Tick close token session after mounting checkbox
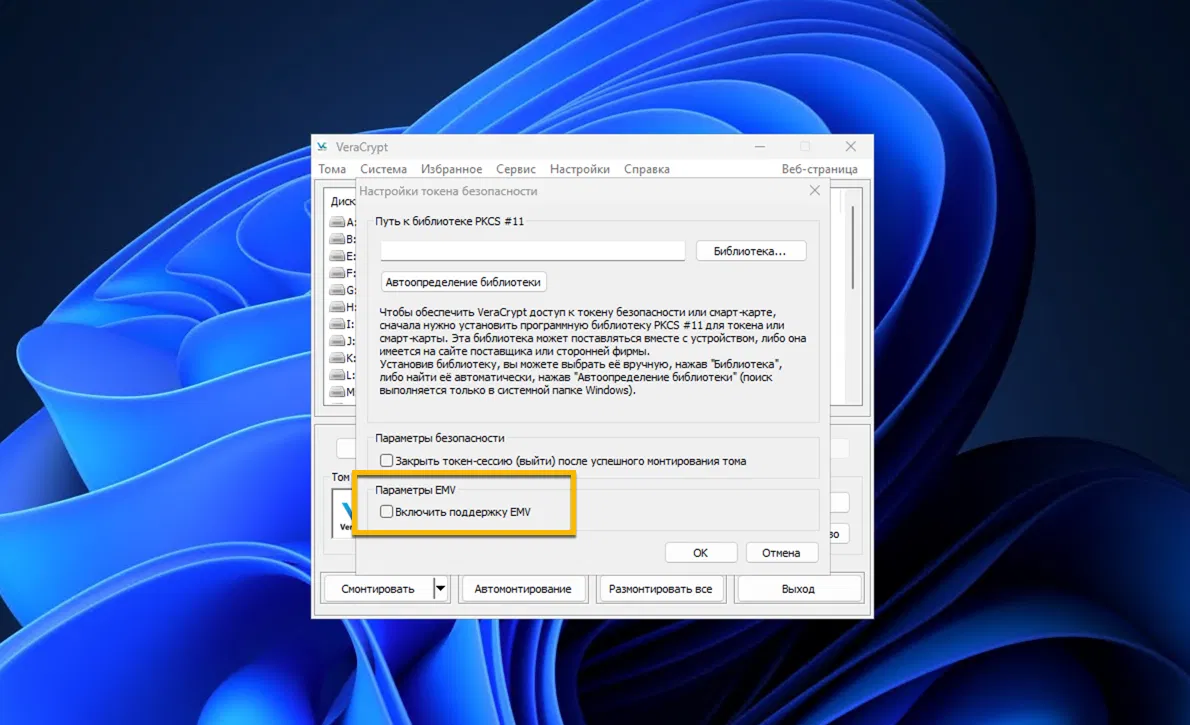This screenshot has width=1190, height=725. point(386,461)
